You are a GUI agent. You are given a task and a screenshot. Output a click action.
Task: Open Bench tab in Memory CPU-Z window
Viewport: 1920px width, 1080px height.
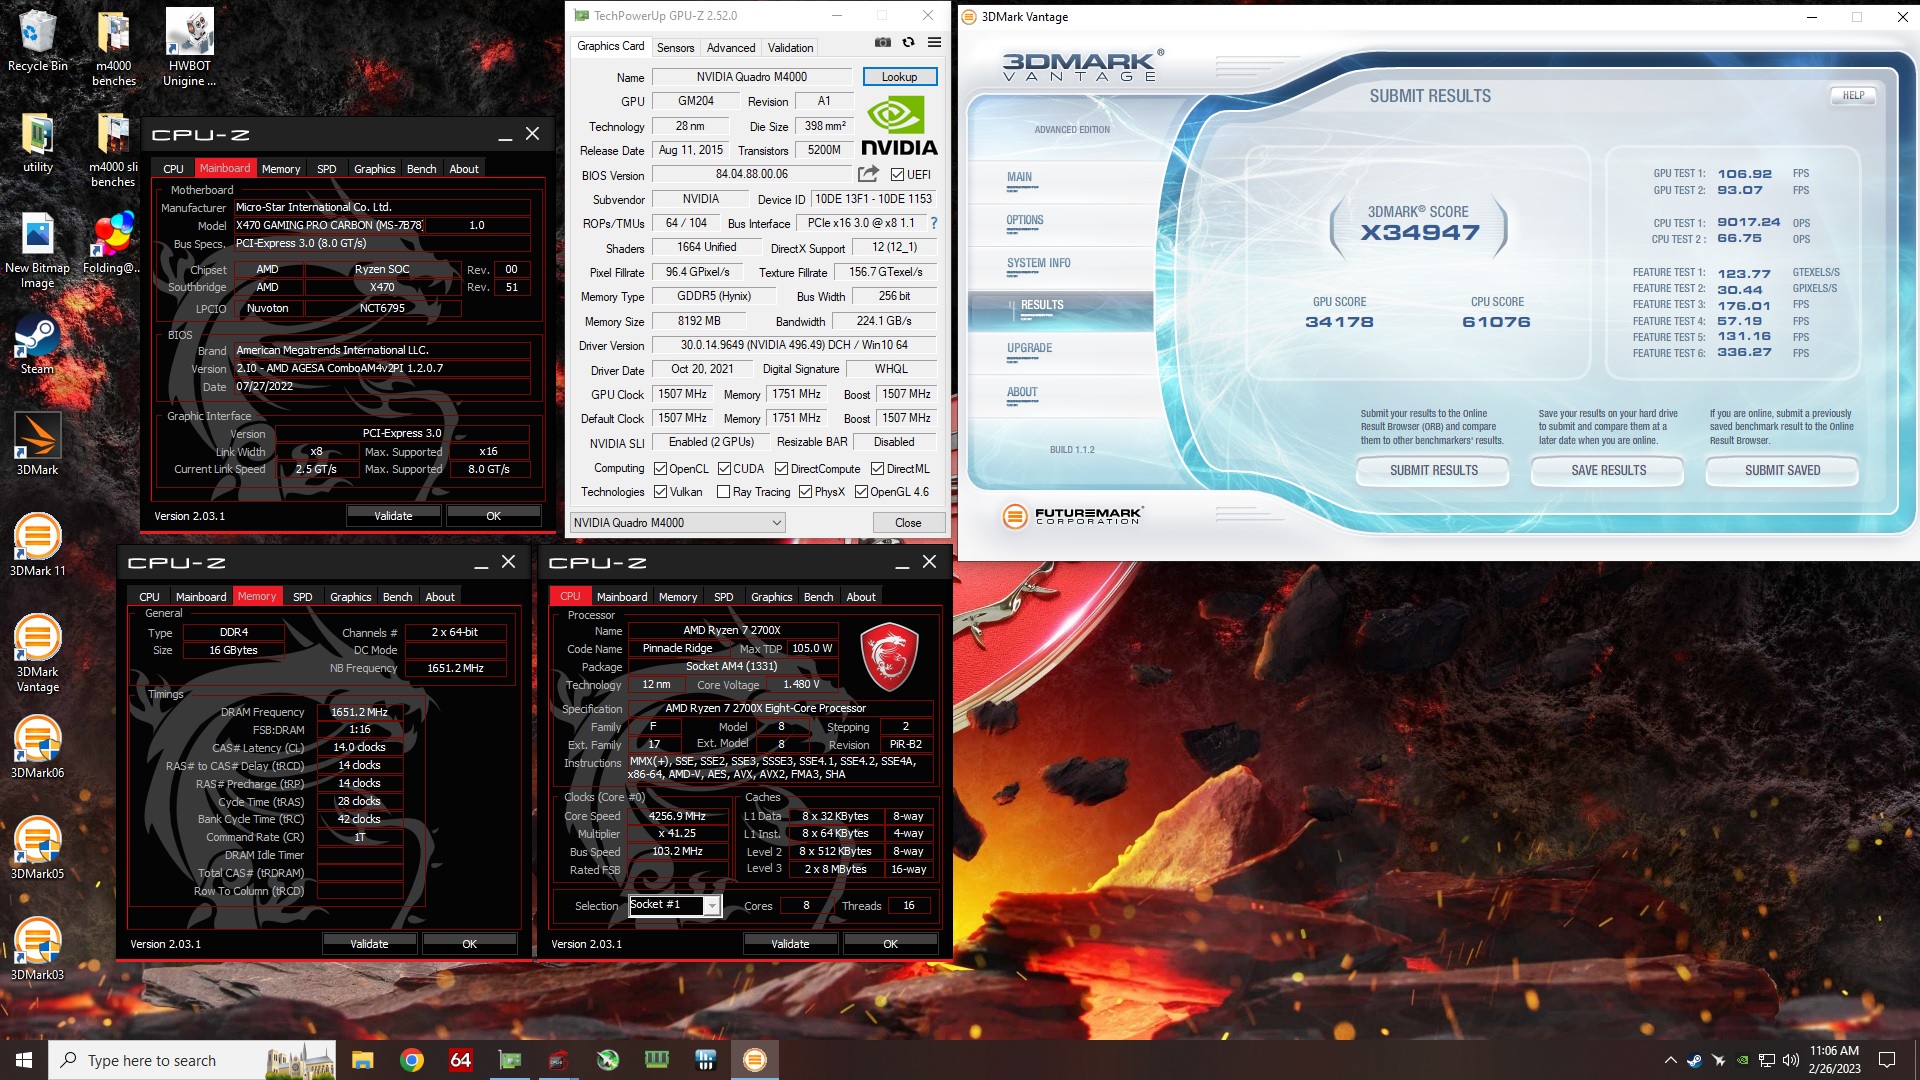397,597
